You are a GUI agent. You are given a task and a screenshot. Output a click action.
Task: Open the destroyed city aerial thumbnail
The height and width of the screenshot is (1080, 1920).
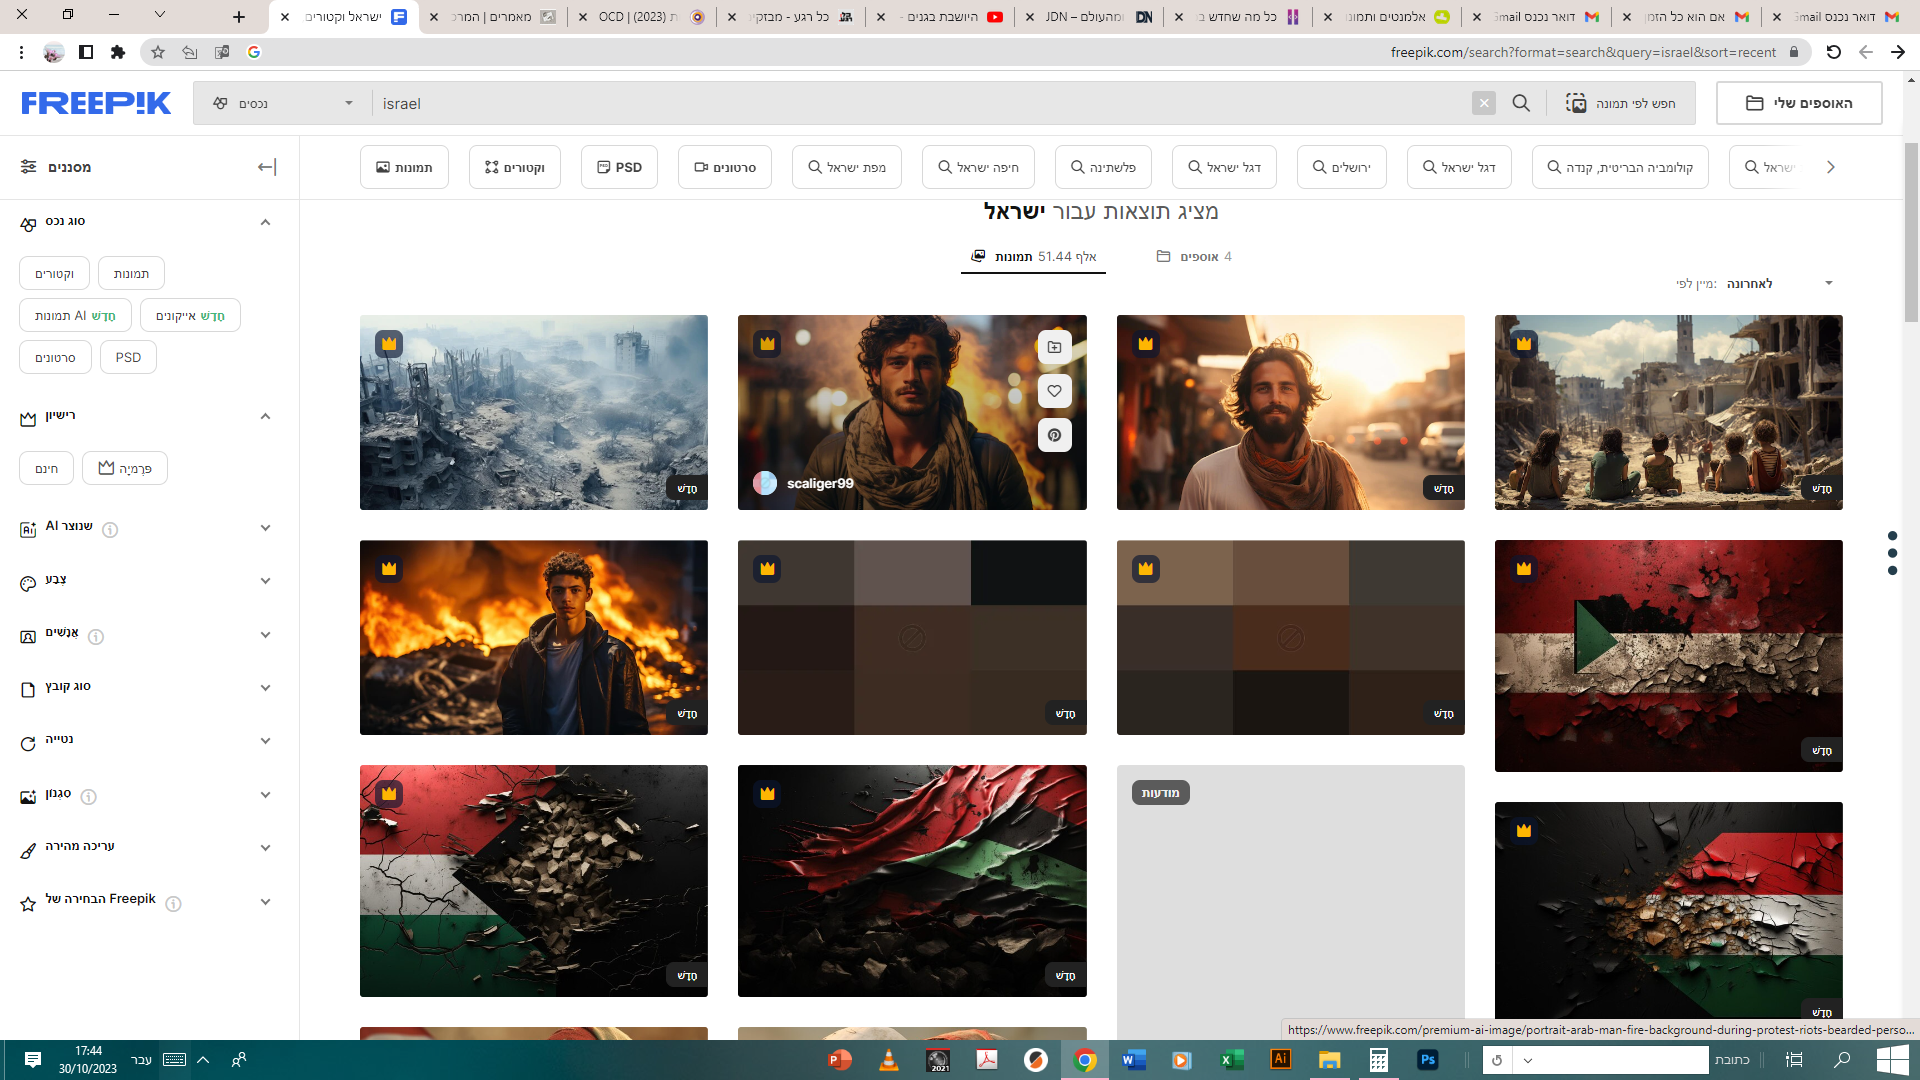(x=533, y=412)
